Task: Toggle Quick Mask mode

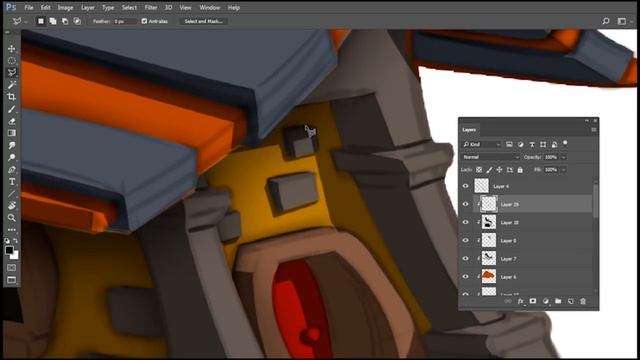Action: point(11,268)
